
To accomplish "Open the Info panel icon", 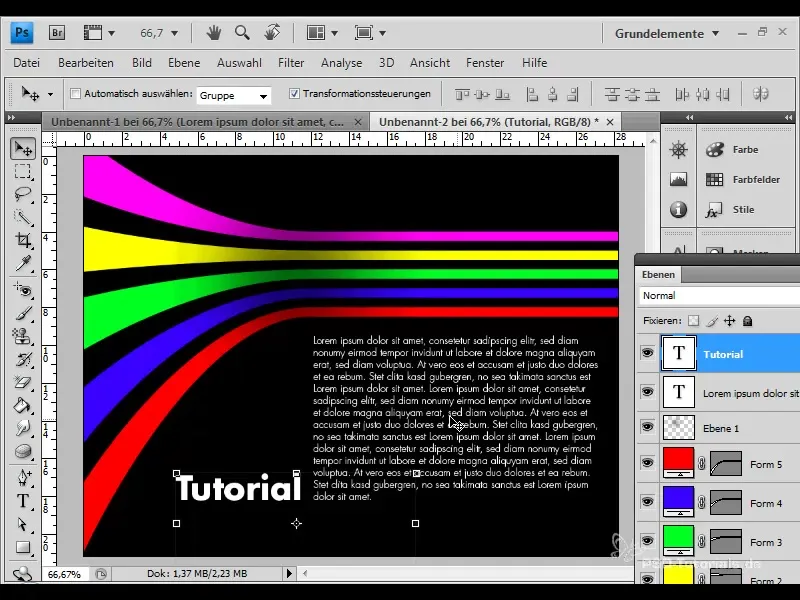I will [x=678, y=209].
